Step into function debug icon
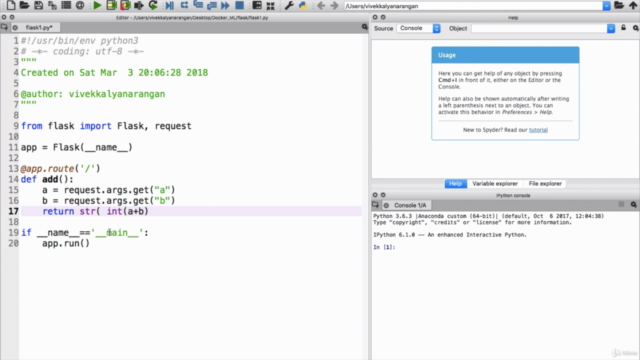Viewport: 640px width, 360px height. (198, 5)
